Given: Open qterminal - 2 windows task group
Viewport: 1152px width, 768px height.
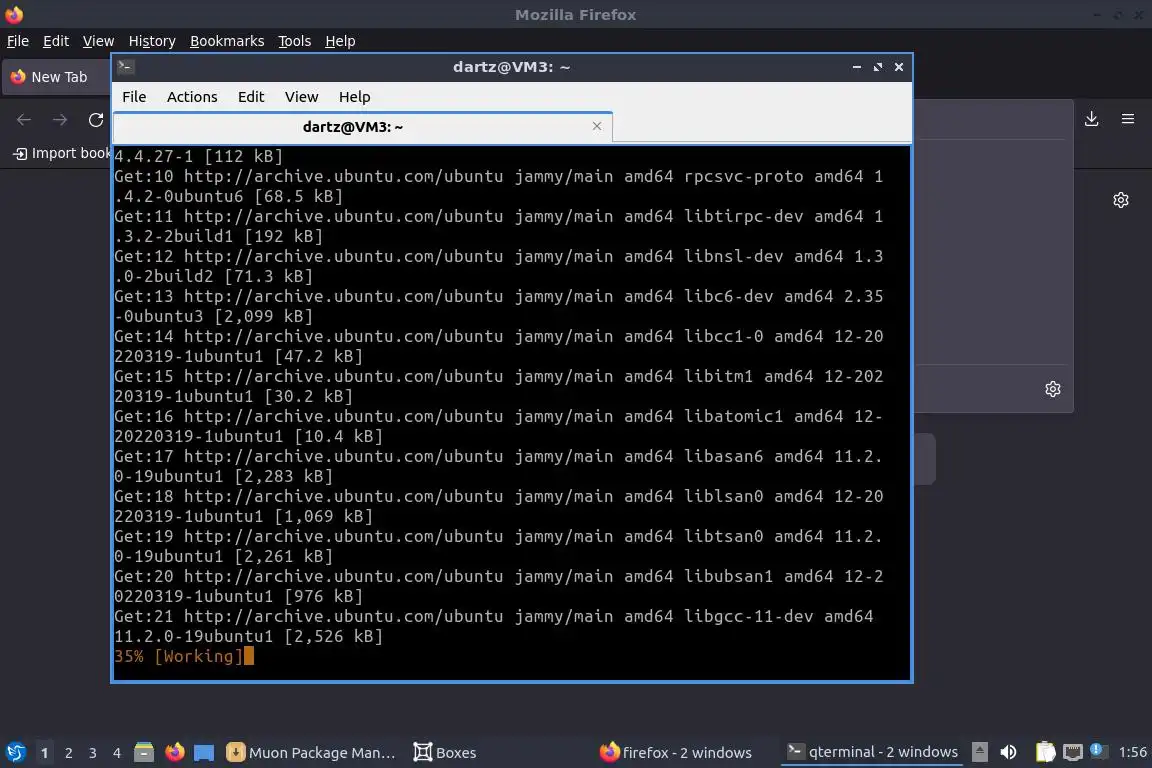Looking at the screenshot, I should tap(873, 752).
